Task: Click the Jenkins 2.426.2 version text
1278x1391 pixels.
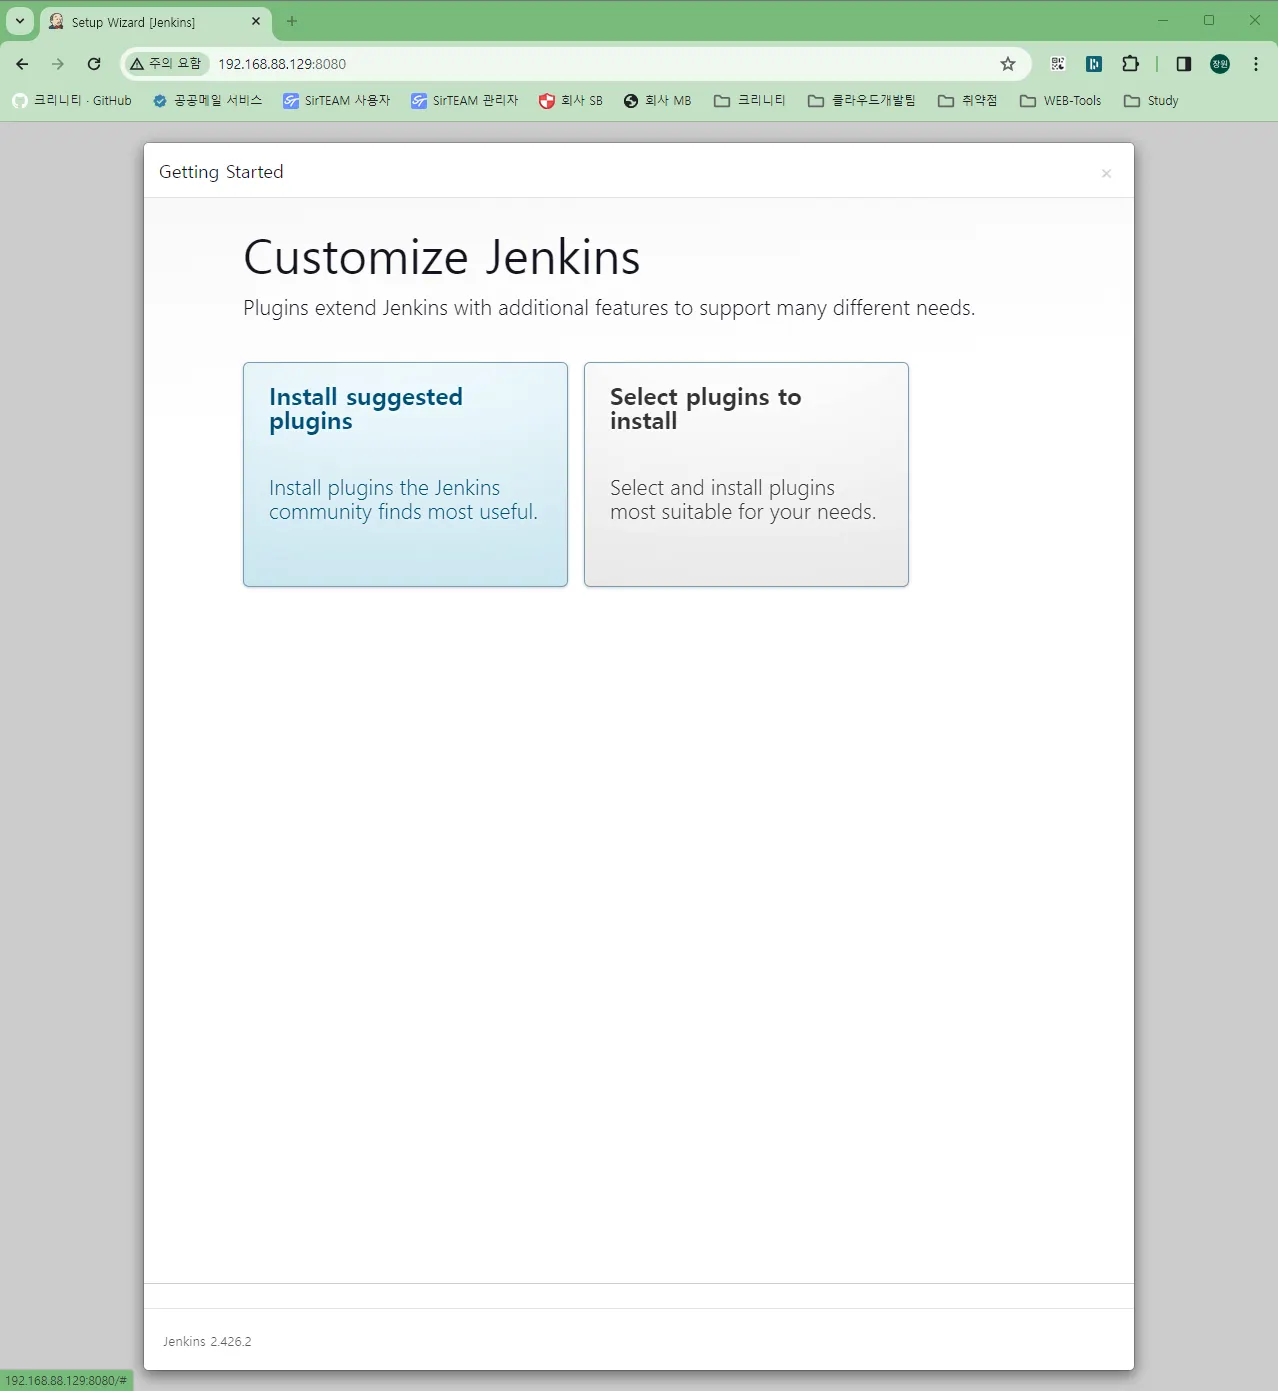Action: (x=207, y=1341)
